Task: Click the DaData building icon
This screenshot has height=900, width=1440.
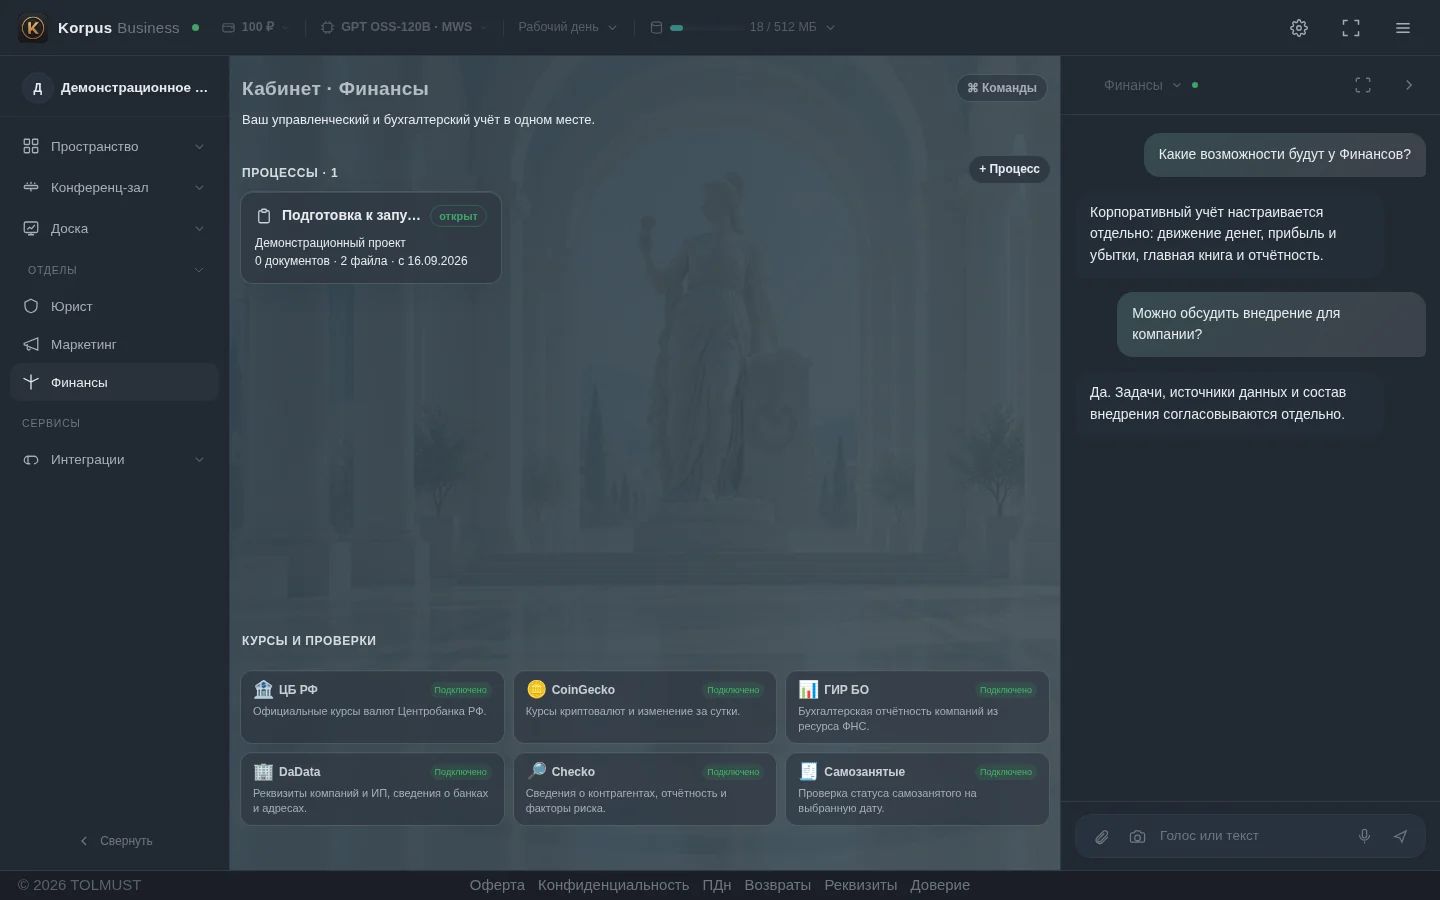Action: point(264,771)
